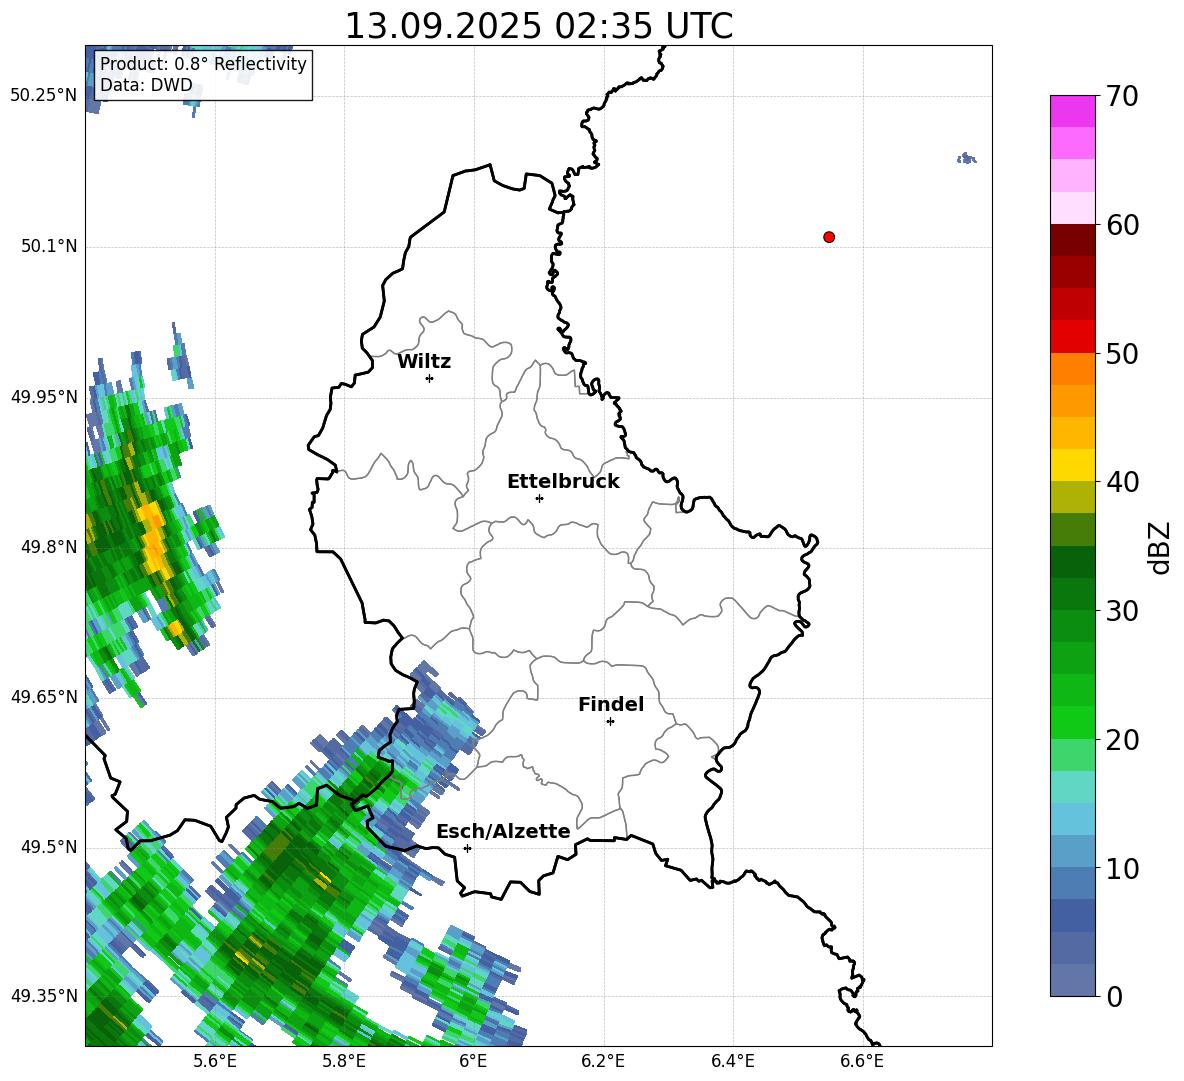Screen dimensions: 1184x1081
Task: Click the 5.8°E longitude label
Action: tap(344, 1061)
